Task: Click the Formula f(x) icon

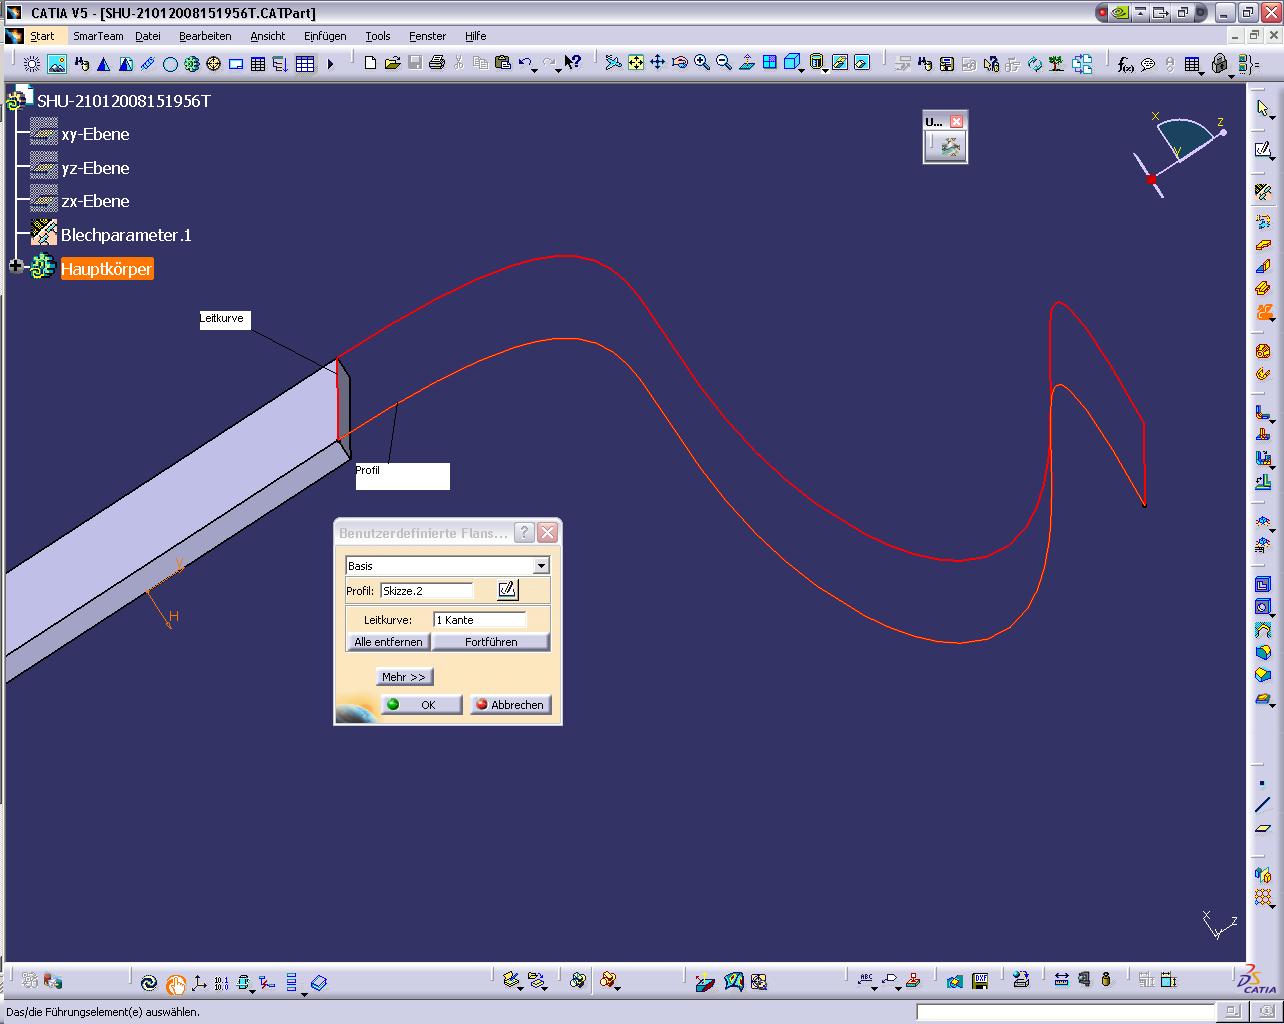Action: [1125, 64]
